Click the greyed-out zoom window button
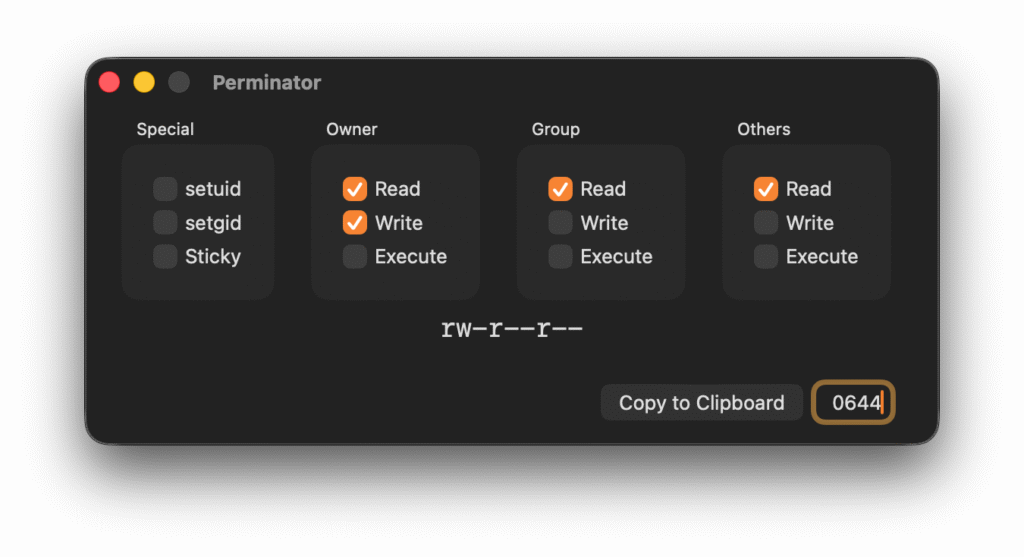Screen dimensions: 1024x557 click(x=178, y=83)
